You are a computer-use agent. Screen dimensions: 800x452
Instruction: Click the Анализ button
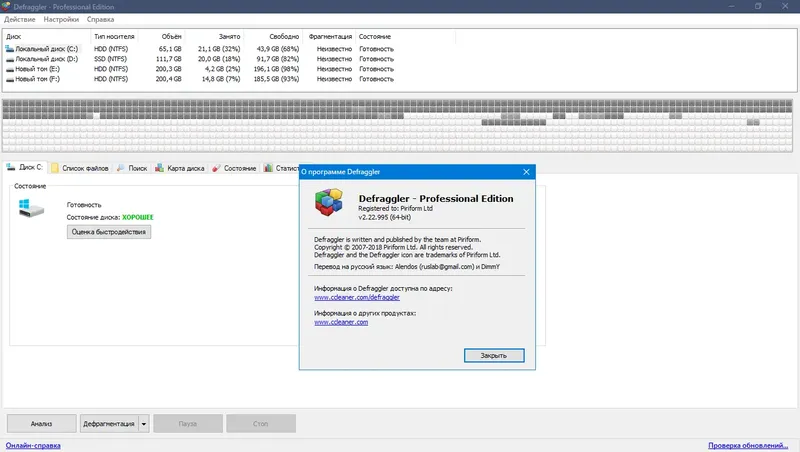[x=41, y=423]
